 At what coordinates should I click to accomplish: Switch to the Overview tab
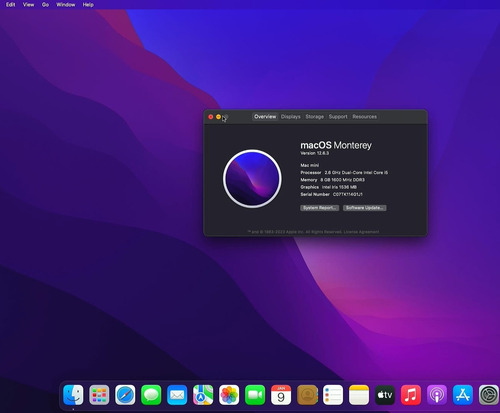(x=265, y=117)
